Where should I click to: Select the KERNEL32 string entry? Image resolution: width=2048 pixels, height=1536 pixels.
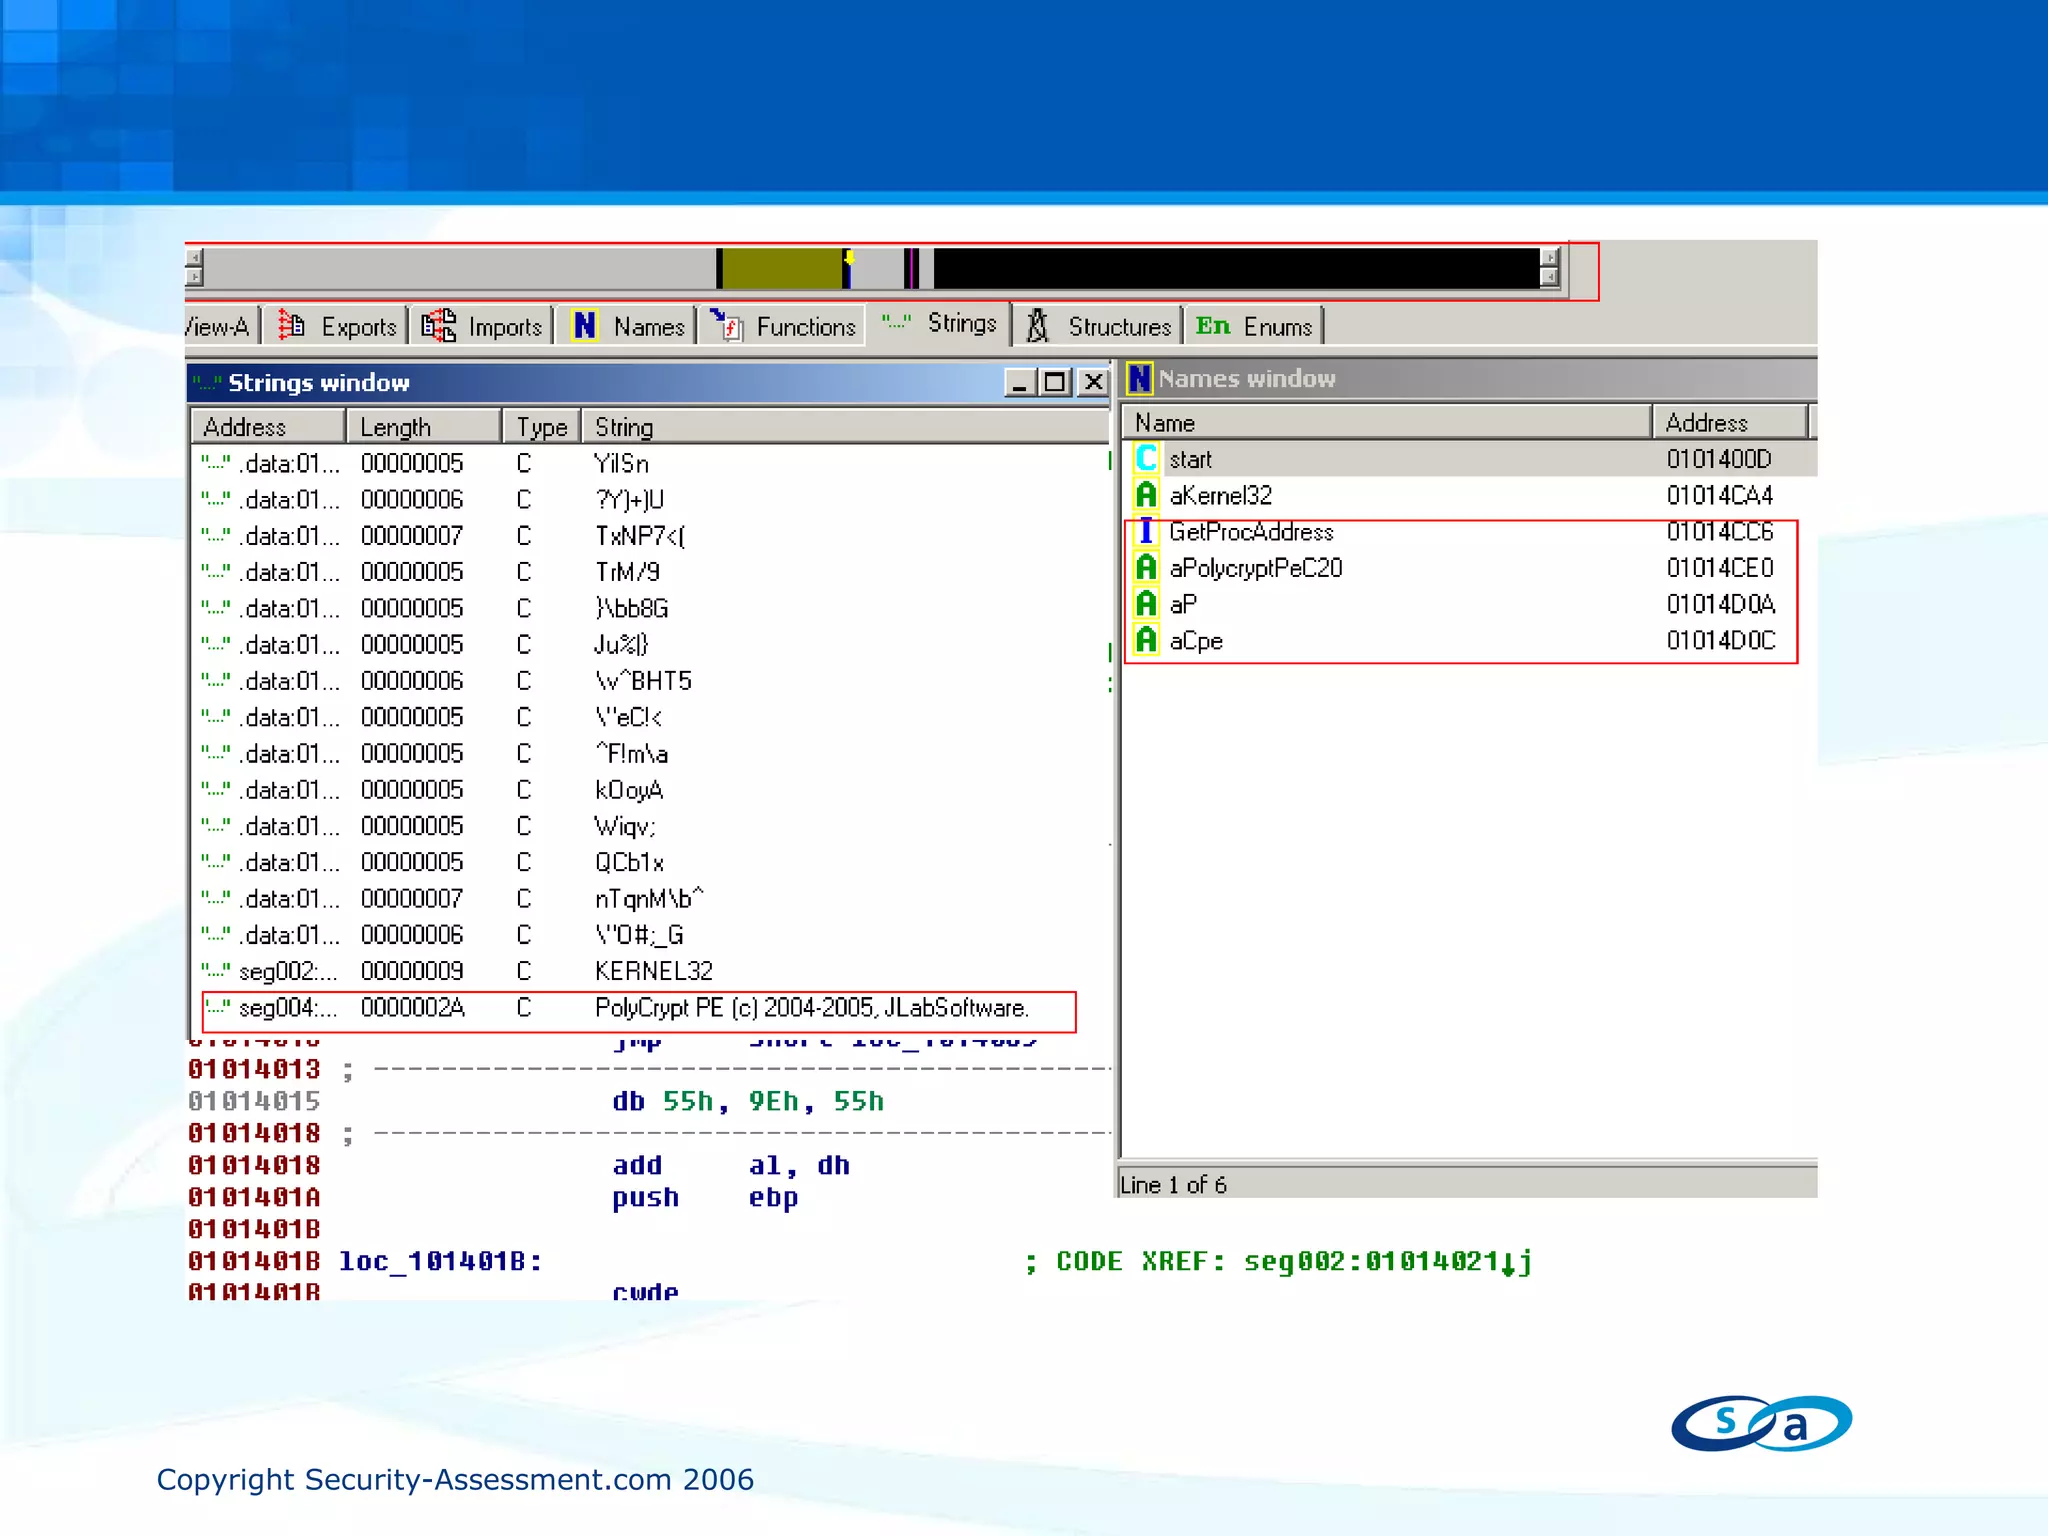(x=653, y=971)
